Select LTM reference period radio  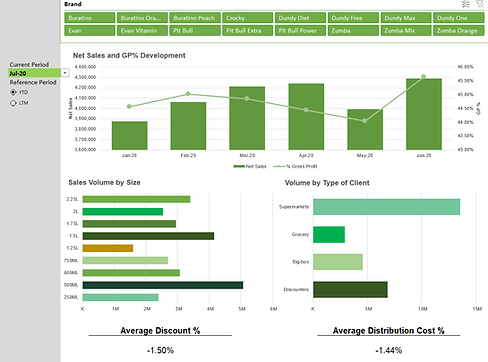(13, 103)
